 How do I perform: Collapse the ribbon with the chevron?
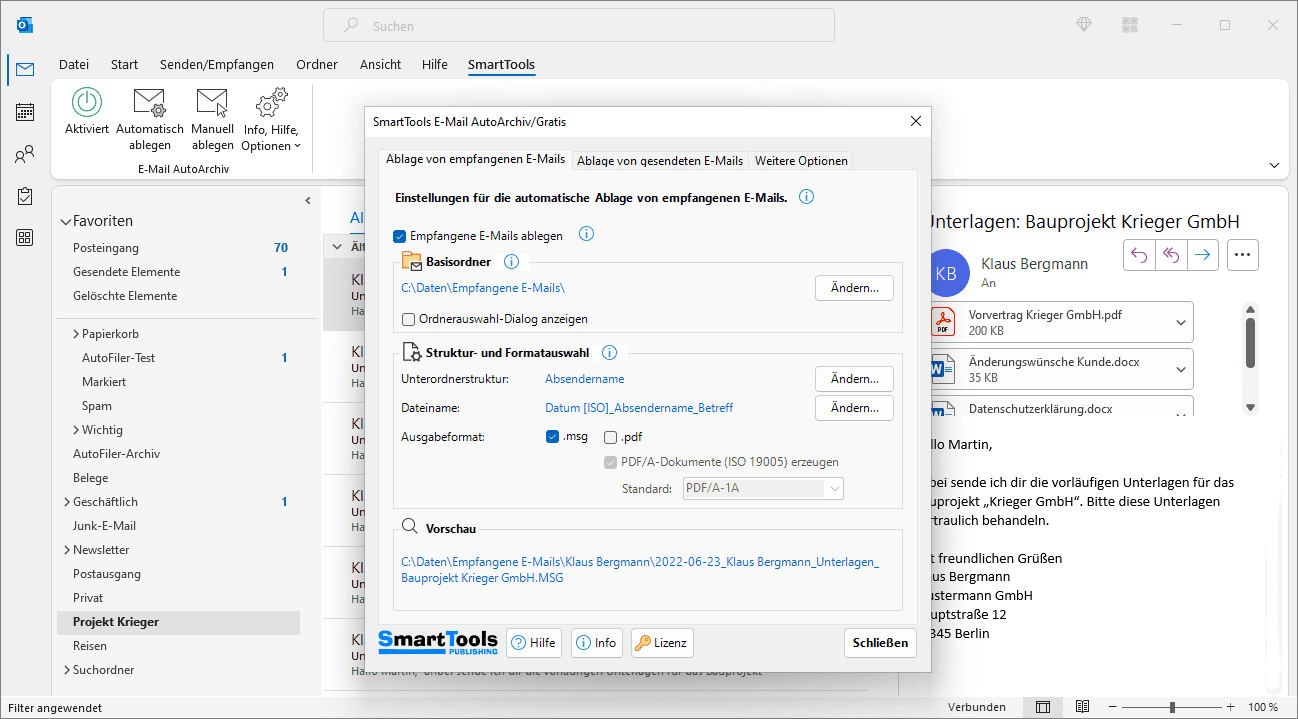(x=1274, y=165)
